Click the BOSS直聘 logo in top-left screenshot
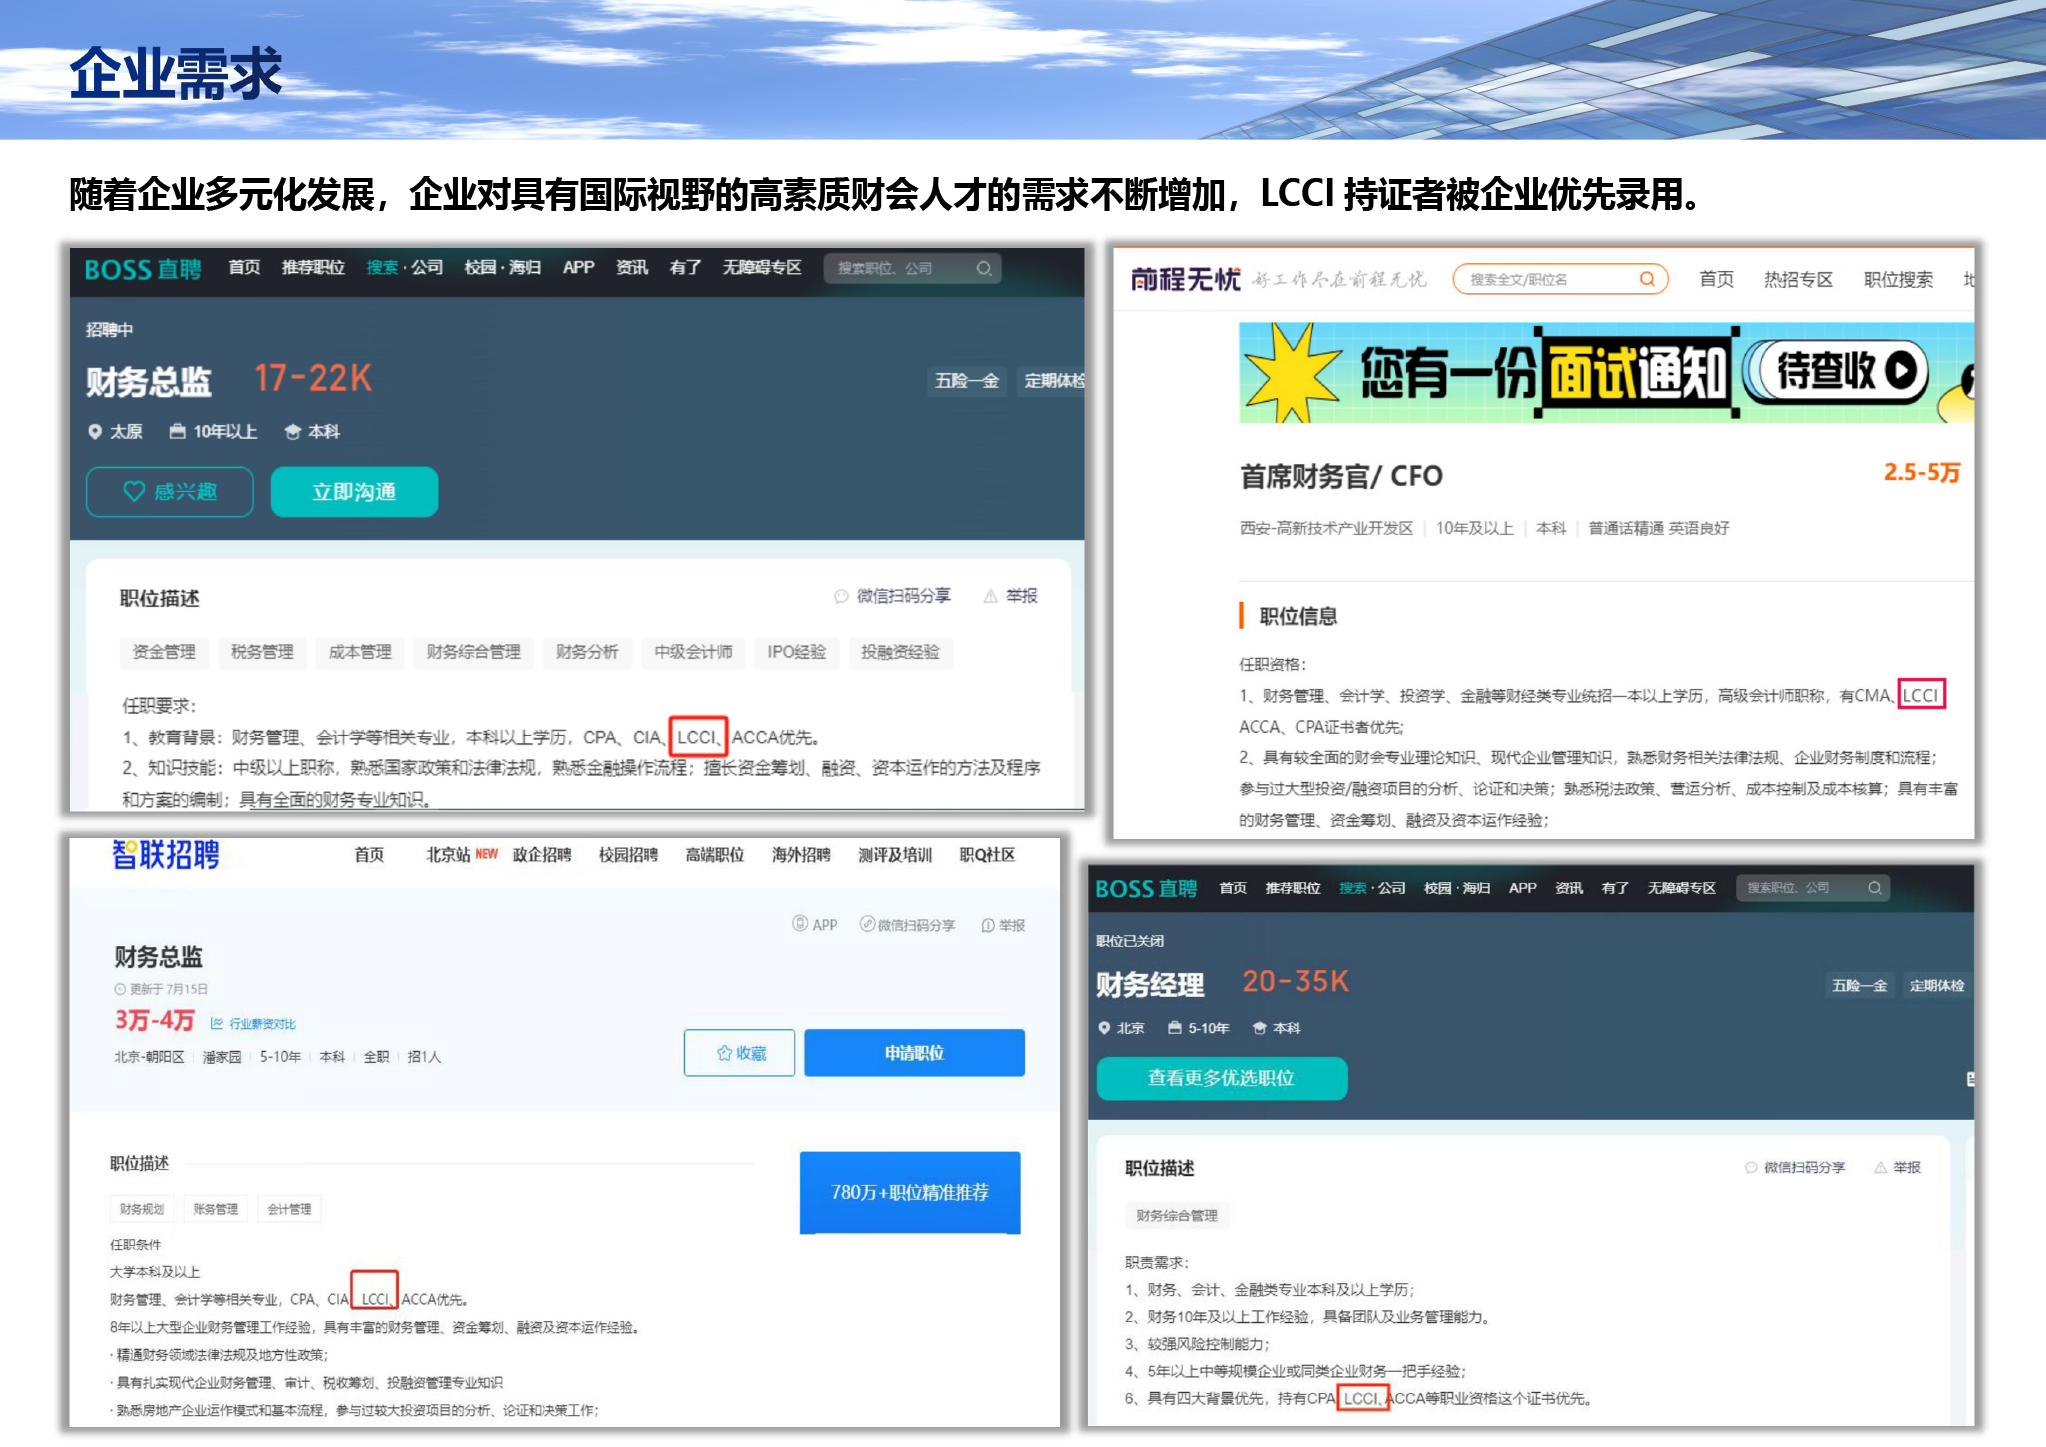This screenshot has height=1447, width=2046. tap(143, 269)
